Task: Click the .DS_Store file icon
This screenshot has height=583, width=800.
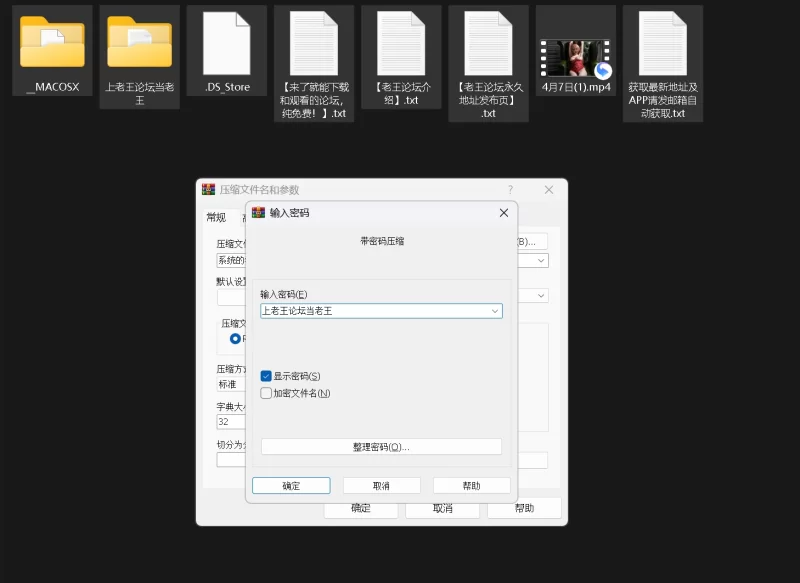Action: point(227,43)
